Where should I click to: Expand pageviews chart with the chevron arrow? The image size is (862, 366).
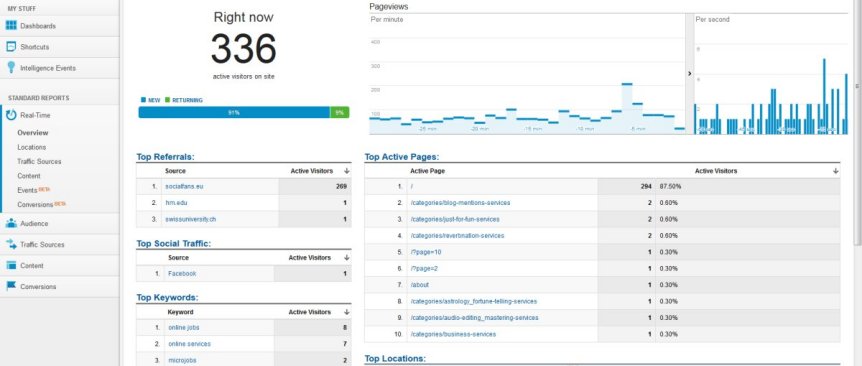pos(689,74)
